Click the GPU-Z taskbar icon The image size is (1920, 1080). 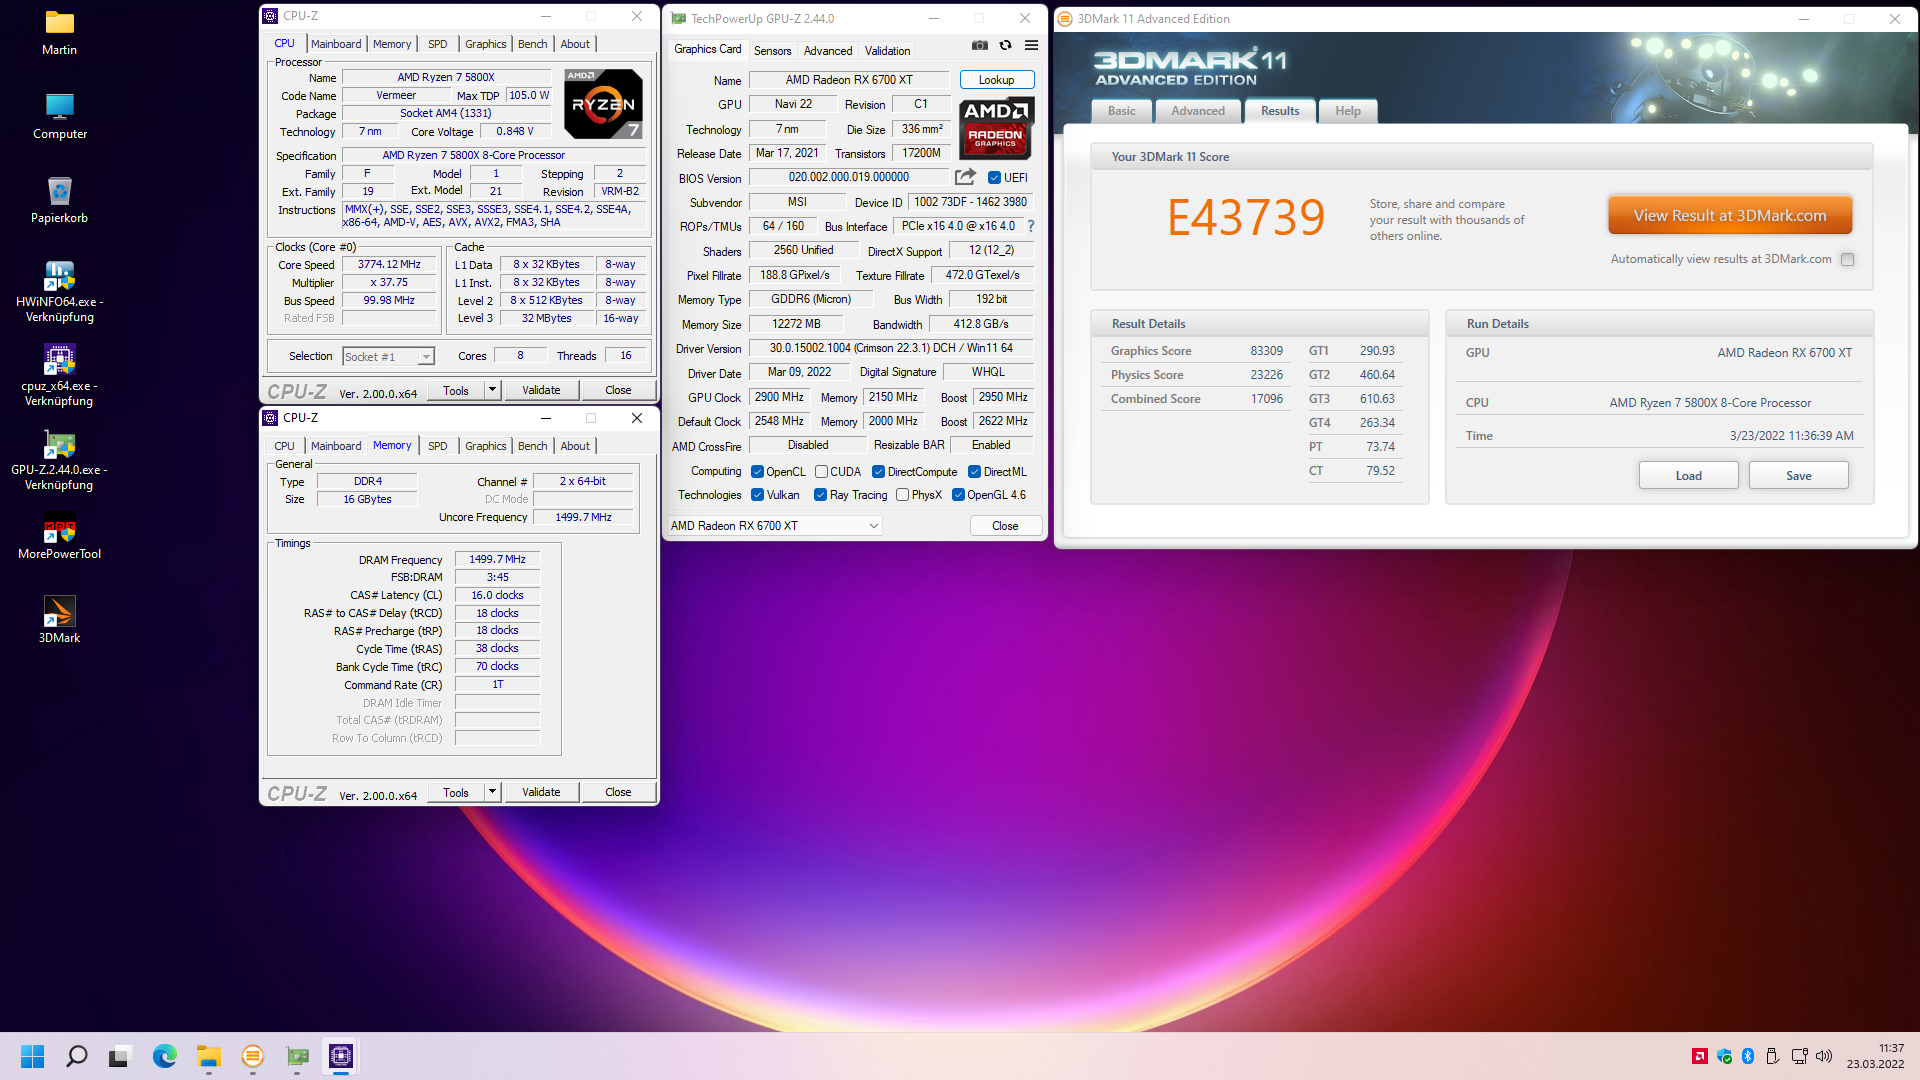tap(297, 1056)
